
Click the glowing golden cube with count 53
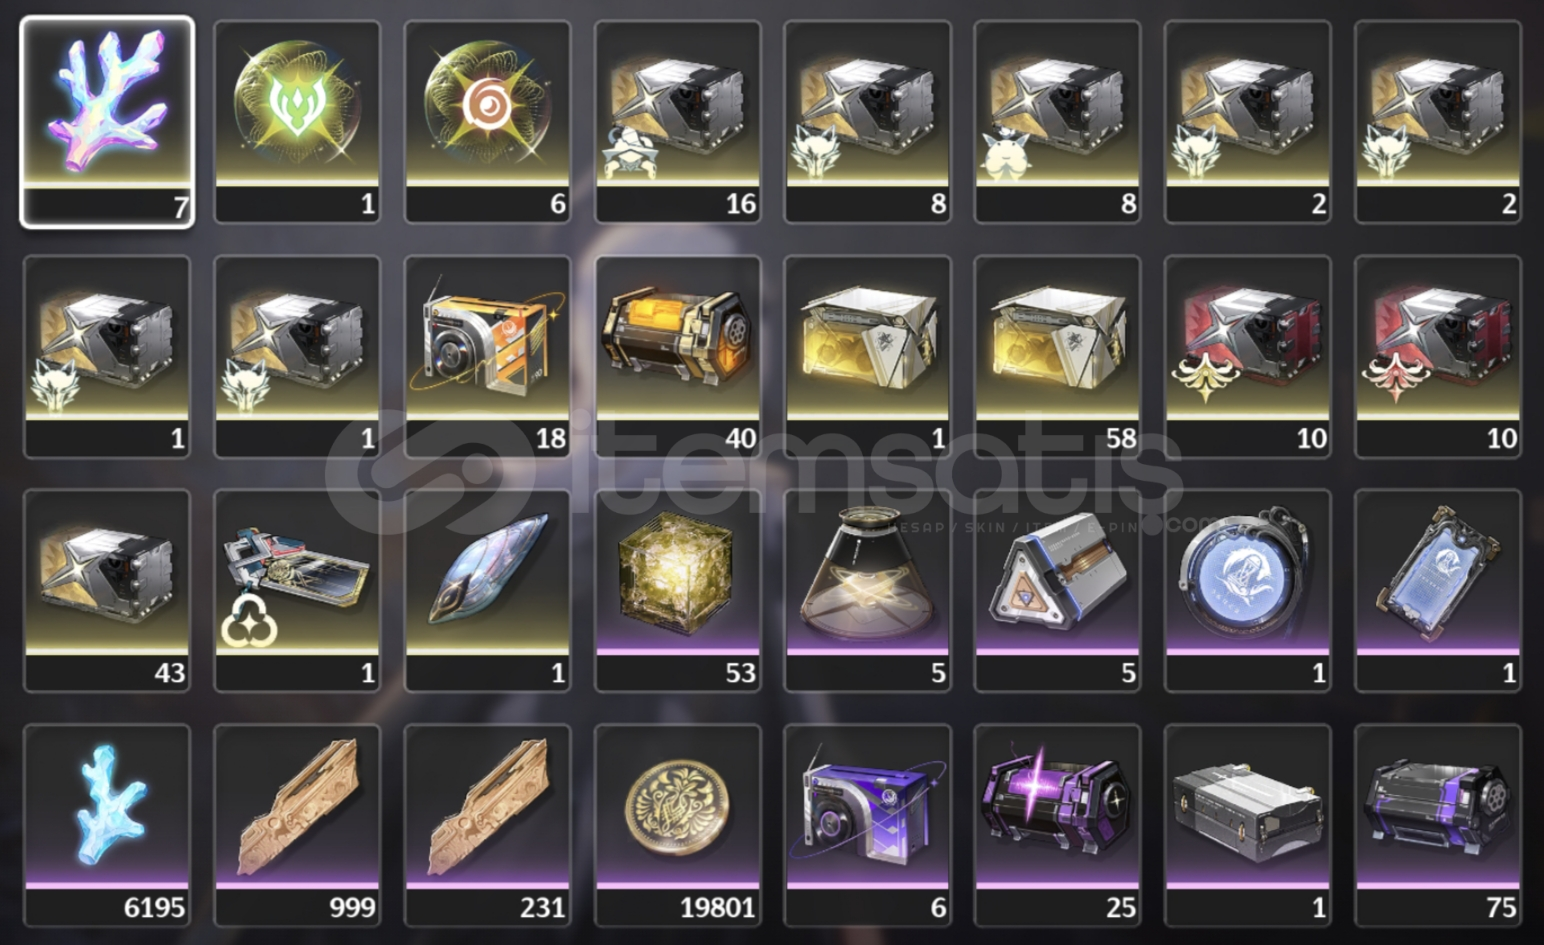point(678,591)
